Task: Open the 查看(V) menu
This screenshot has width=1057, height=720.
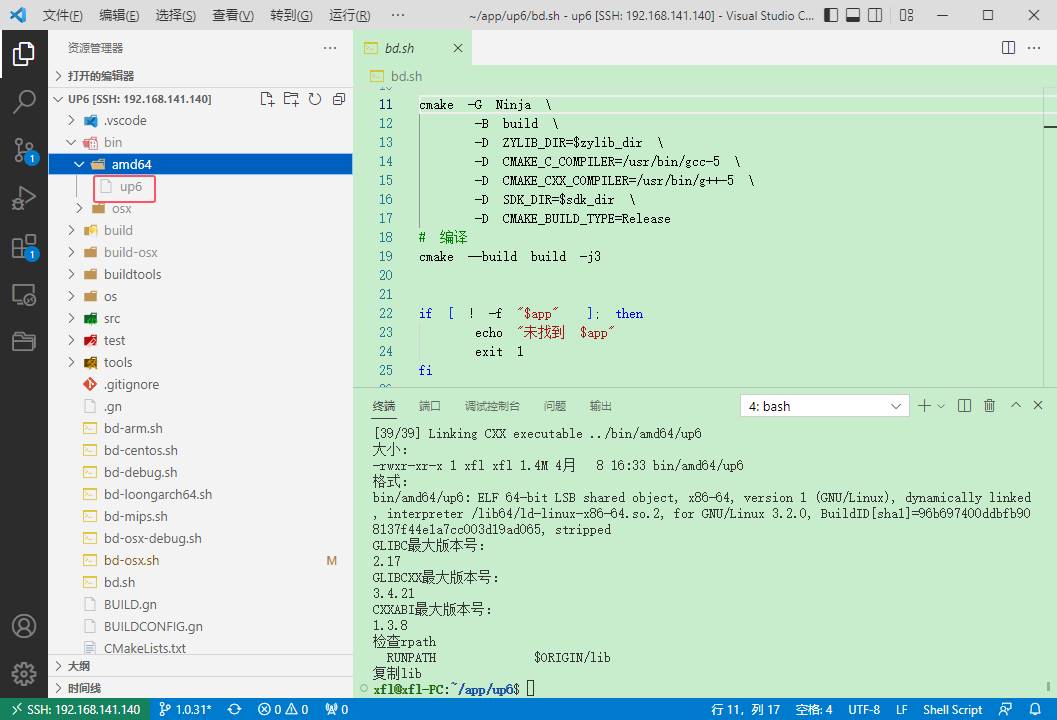Action: (233, 16)
